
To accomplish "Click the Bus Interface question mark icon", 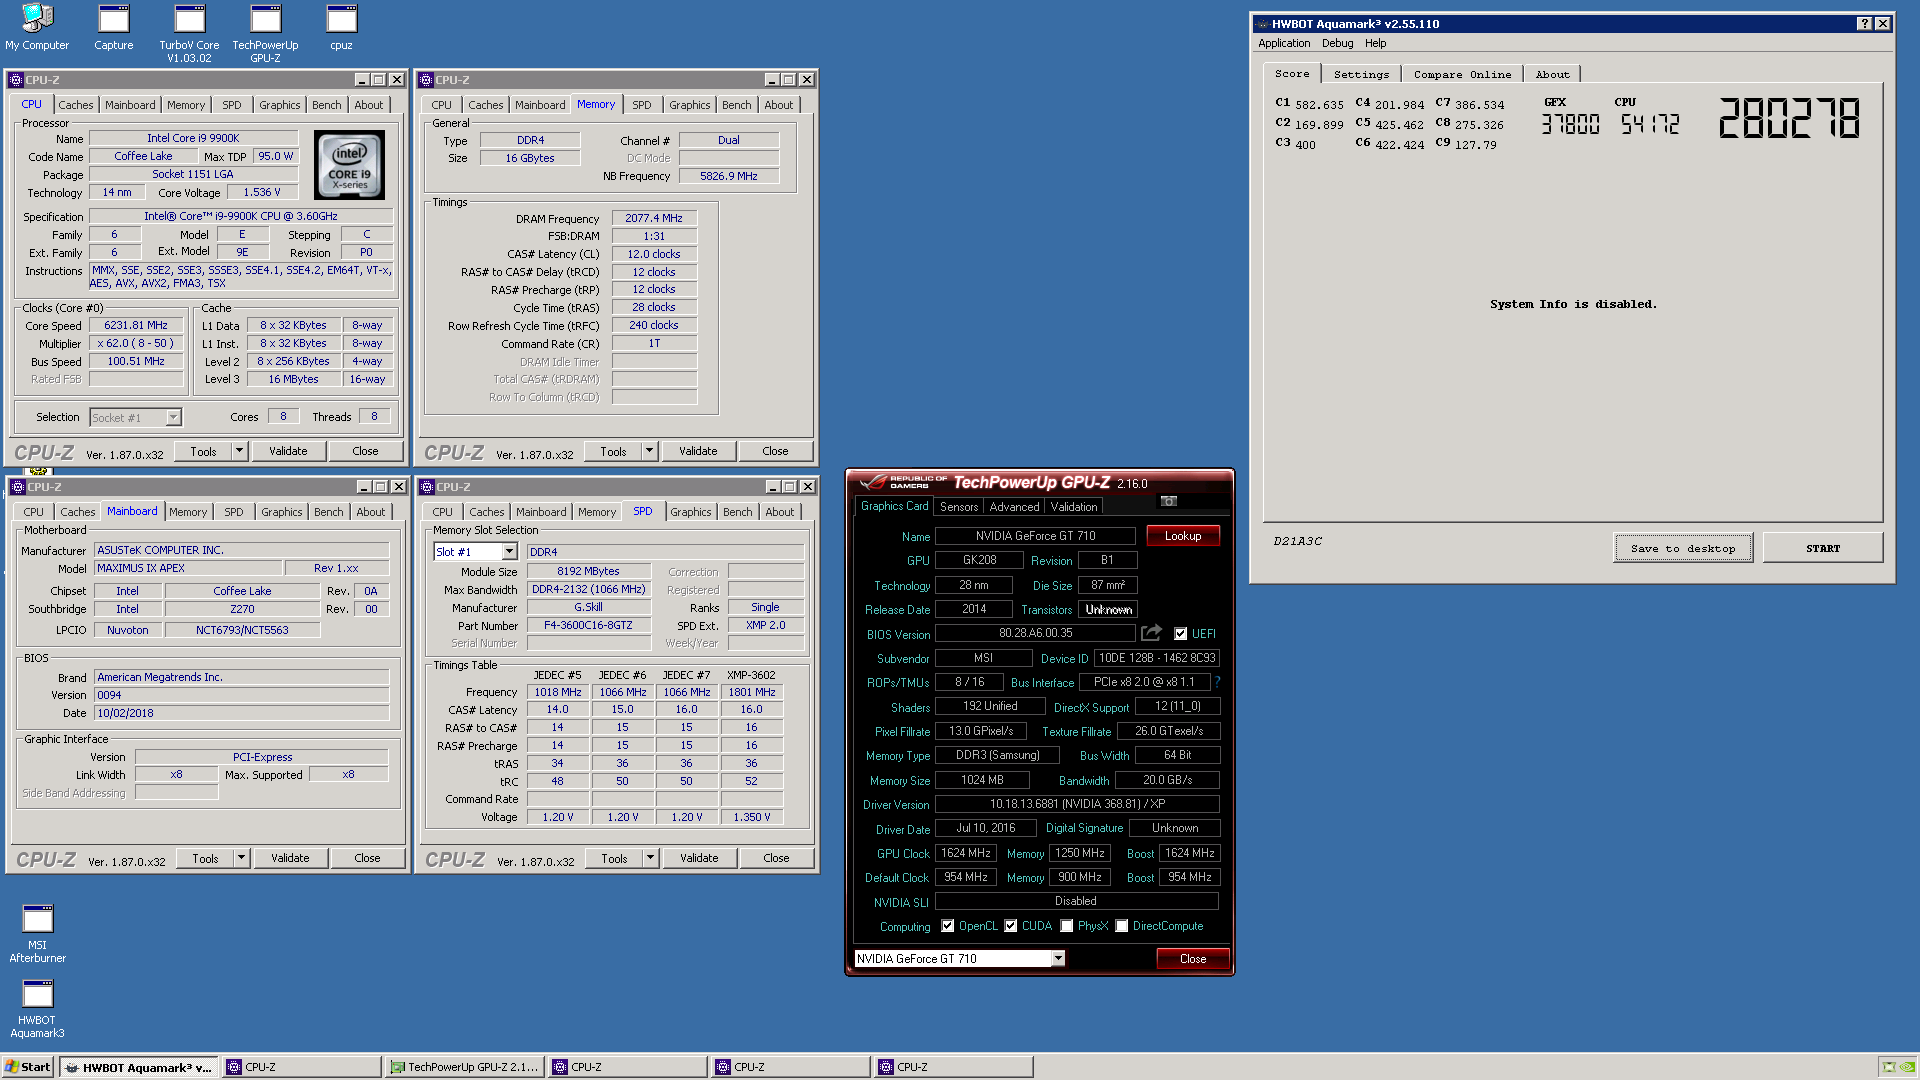I will pos(1217,682).
